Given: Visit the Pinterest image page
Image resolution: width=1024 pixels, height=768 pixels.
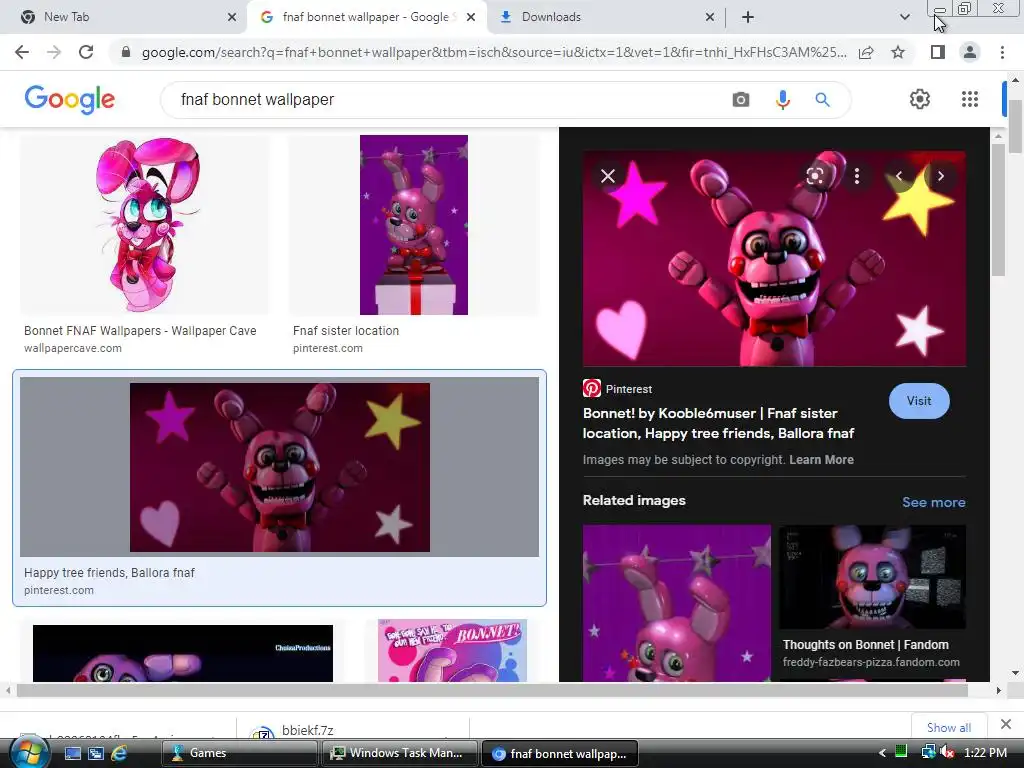Looking at the screenshot, I should pos(918,401).
